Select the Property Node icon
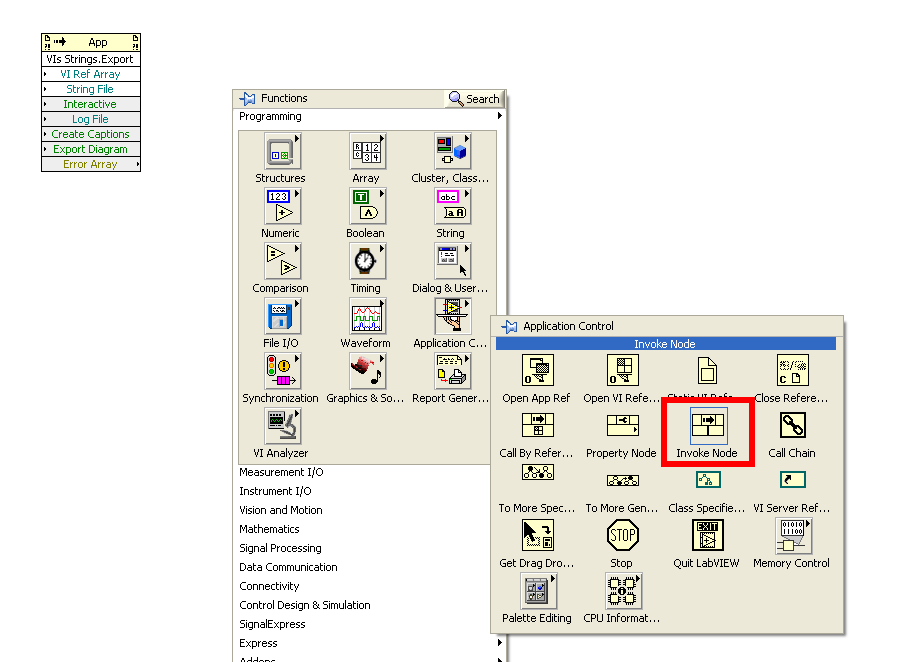 (x=622, y=425)
